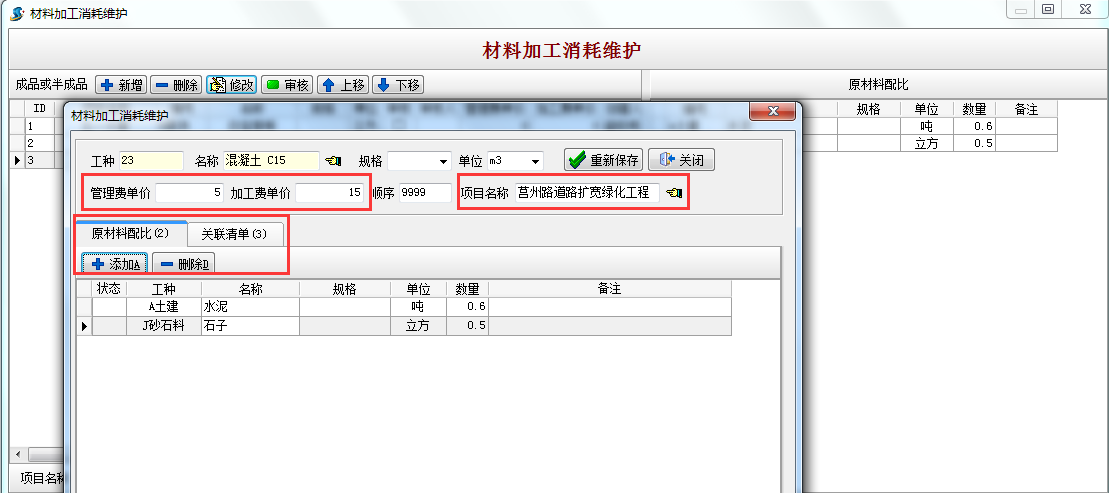The height and width of the screenshot is (493, 1109).
Task: Click the 关闭 button in dialog
Action: tap(682, 160)
